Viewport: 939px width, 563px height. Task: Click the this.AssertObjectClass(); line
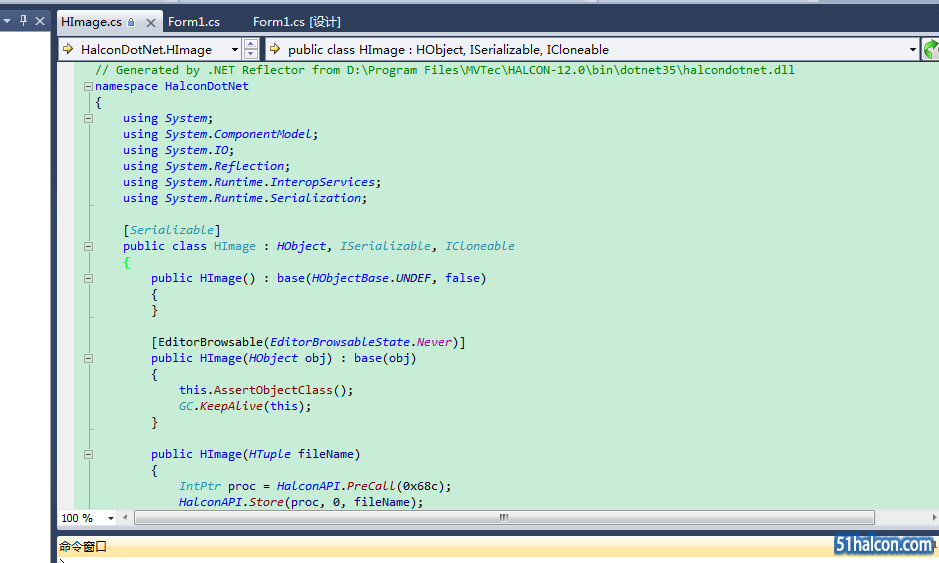pos(266,390)
